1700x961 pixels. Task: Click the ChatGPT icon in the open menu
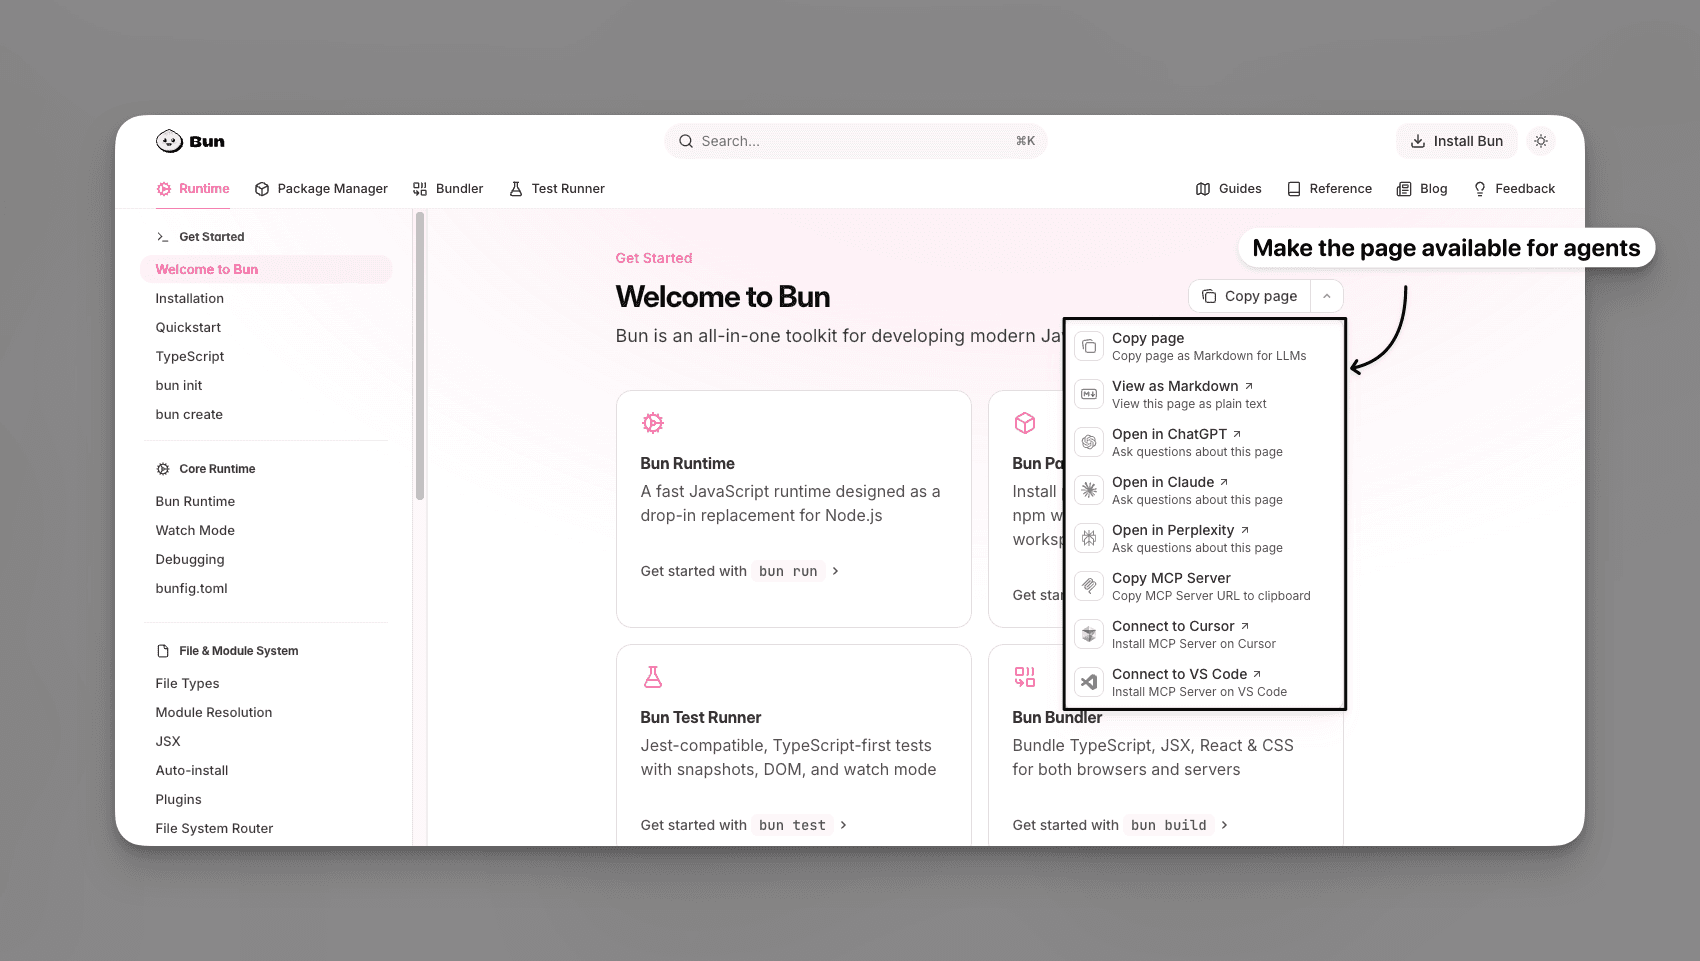pos(1089,441)
